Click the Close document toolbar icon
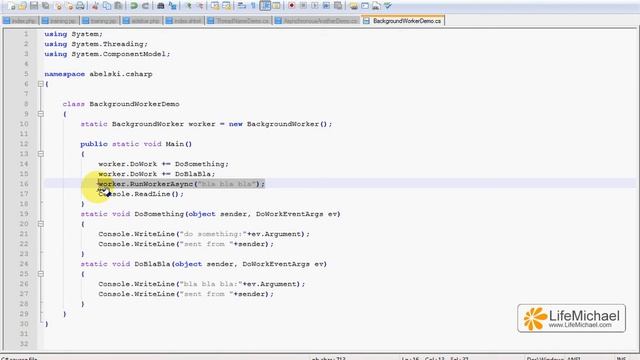Image resolution: width=640 pixels, height=360 pixels. [59, 6]
